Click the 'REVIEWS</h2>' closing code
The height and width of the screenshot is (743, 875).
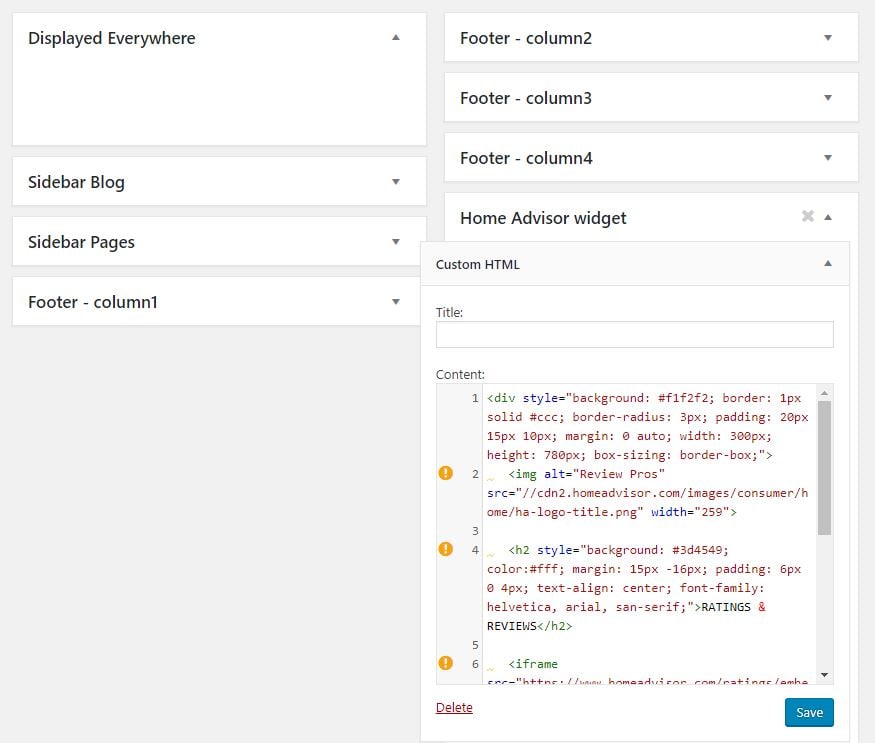coord(530,626)
